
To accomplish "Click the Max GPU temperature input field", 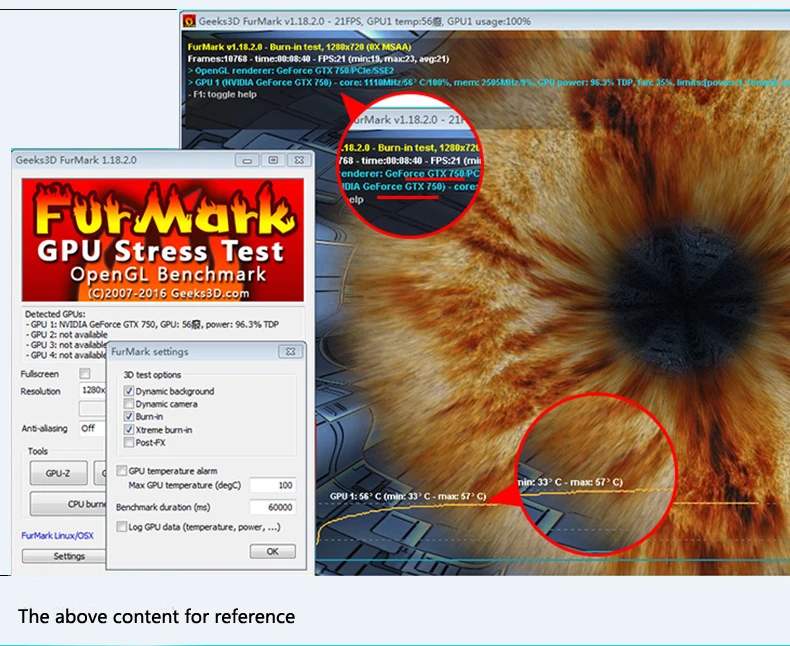I will coord(273,485).
